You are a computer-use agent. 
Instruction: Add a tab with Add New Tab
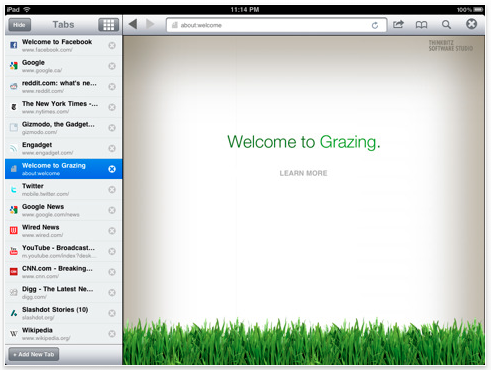(x=34, y=354)
